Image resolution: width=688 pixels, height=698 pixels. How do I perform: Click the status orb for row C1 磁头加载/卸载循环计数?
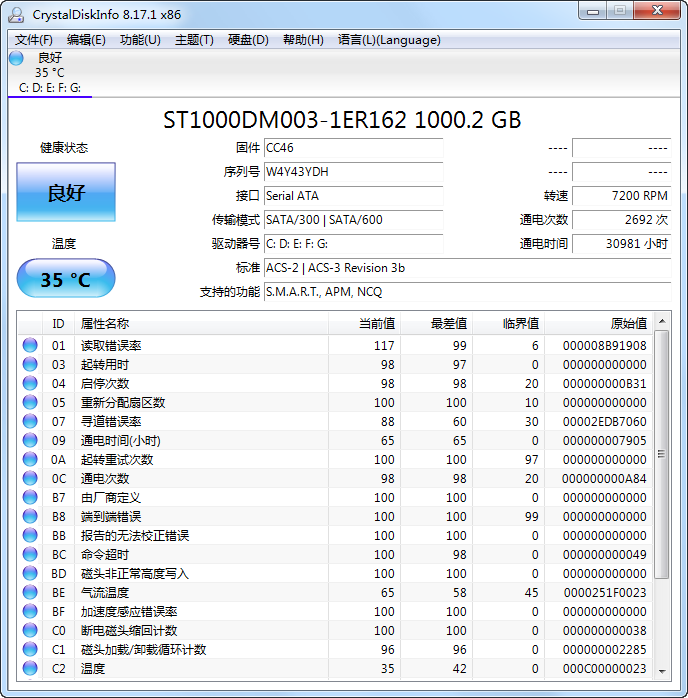[30, 649]
